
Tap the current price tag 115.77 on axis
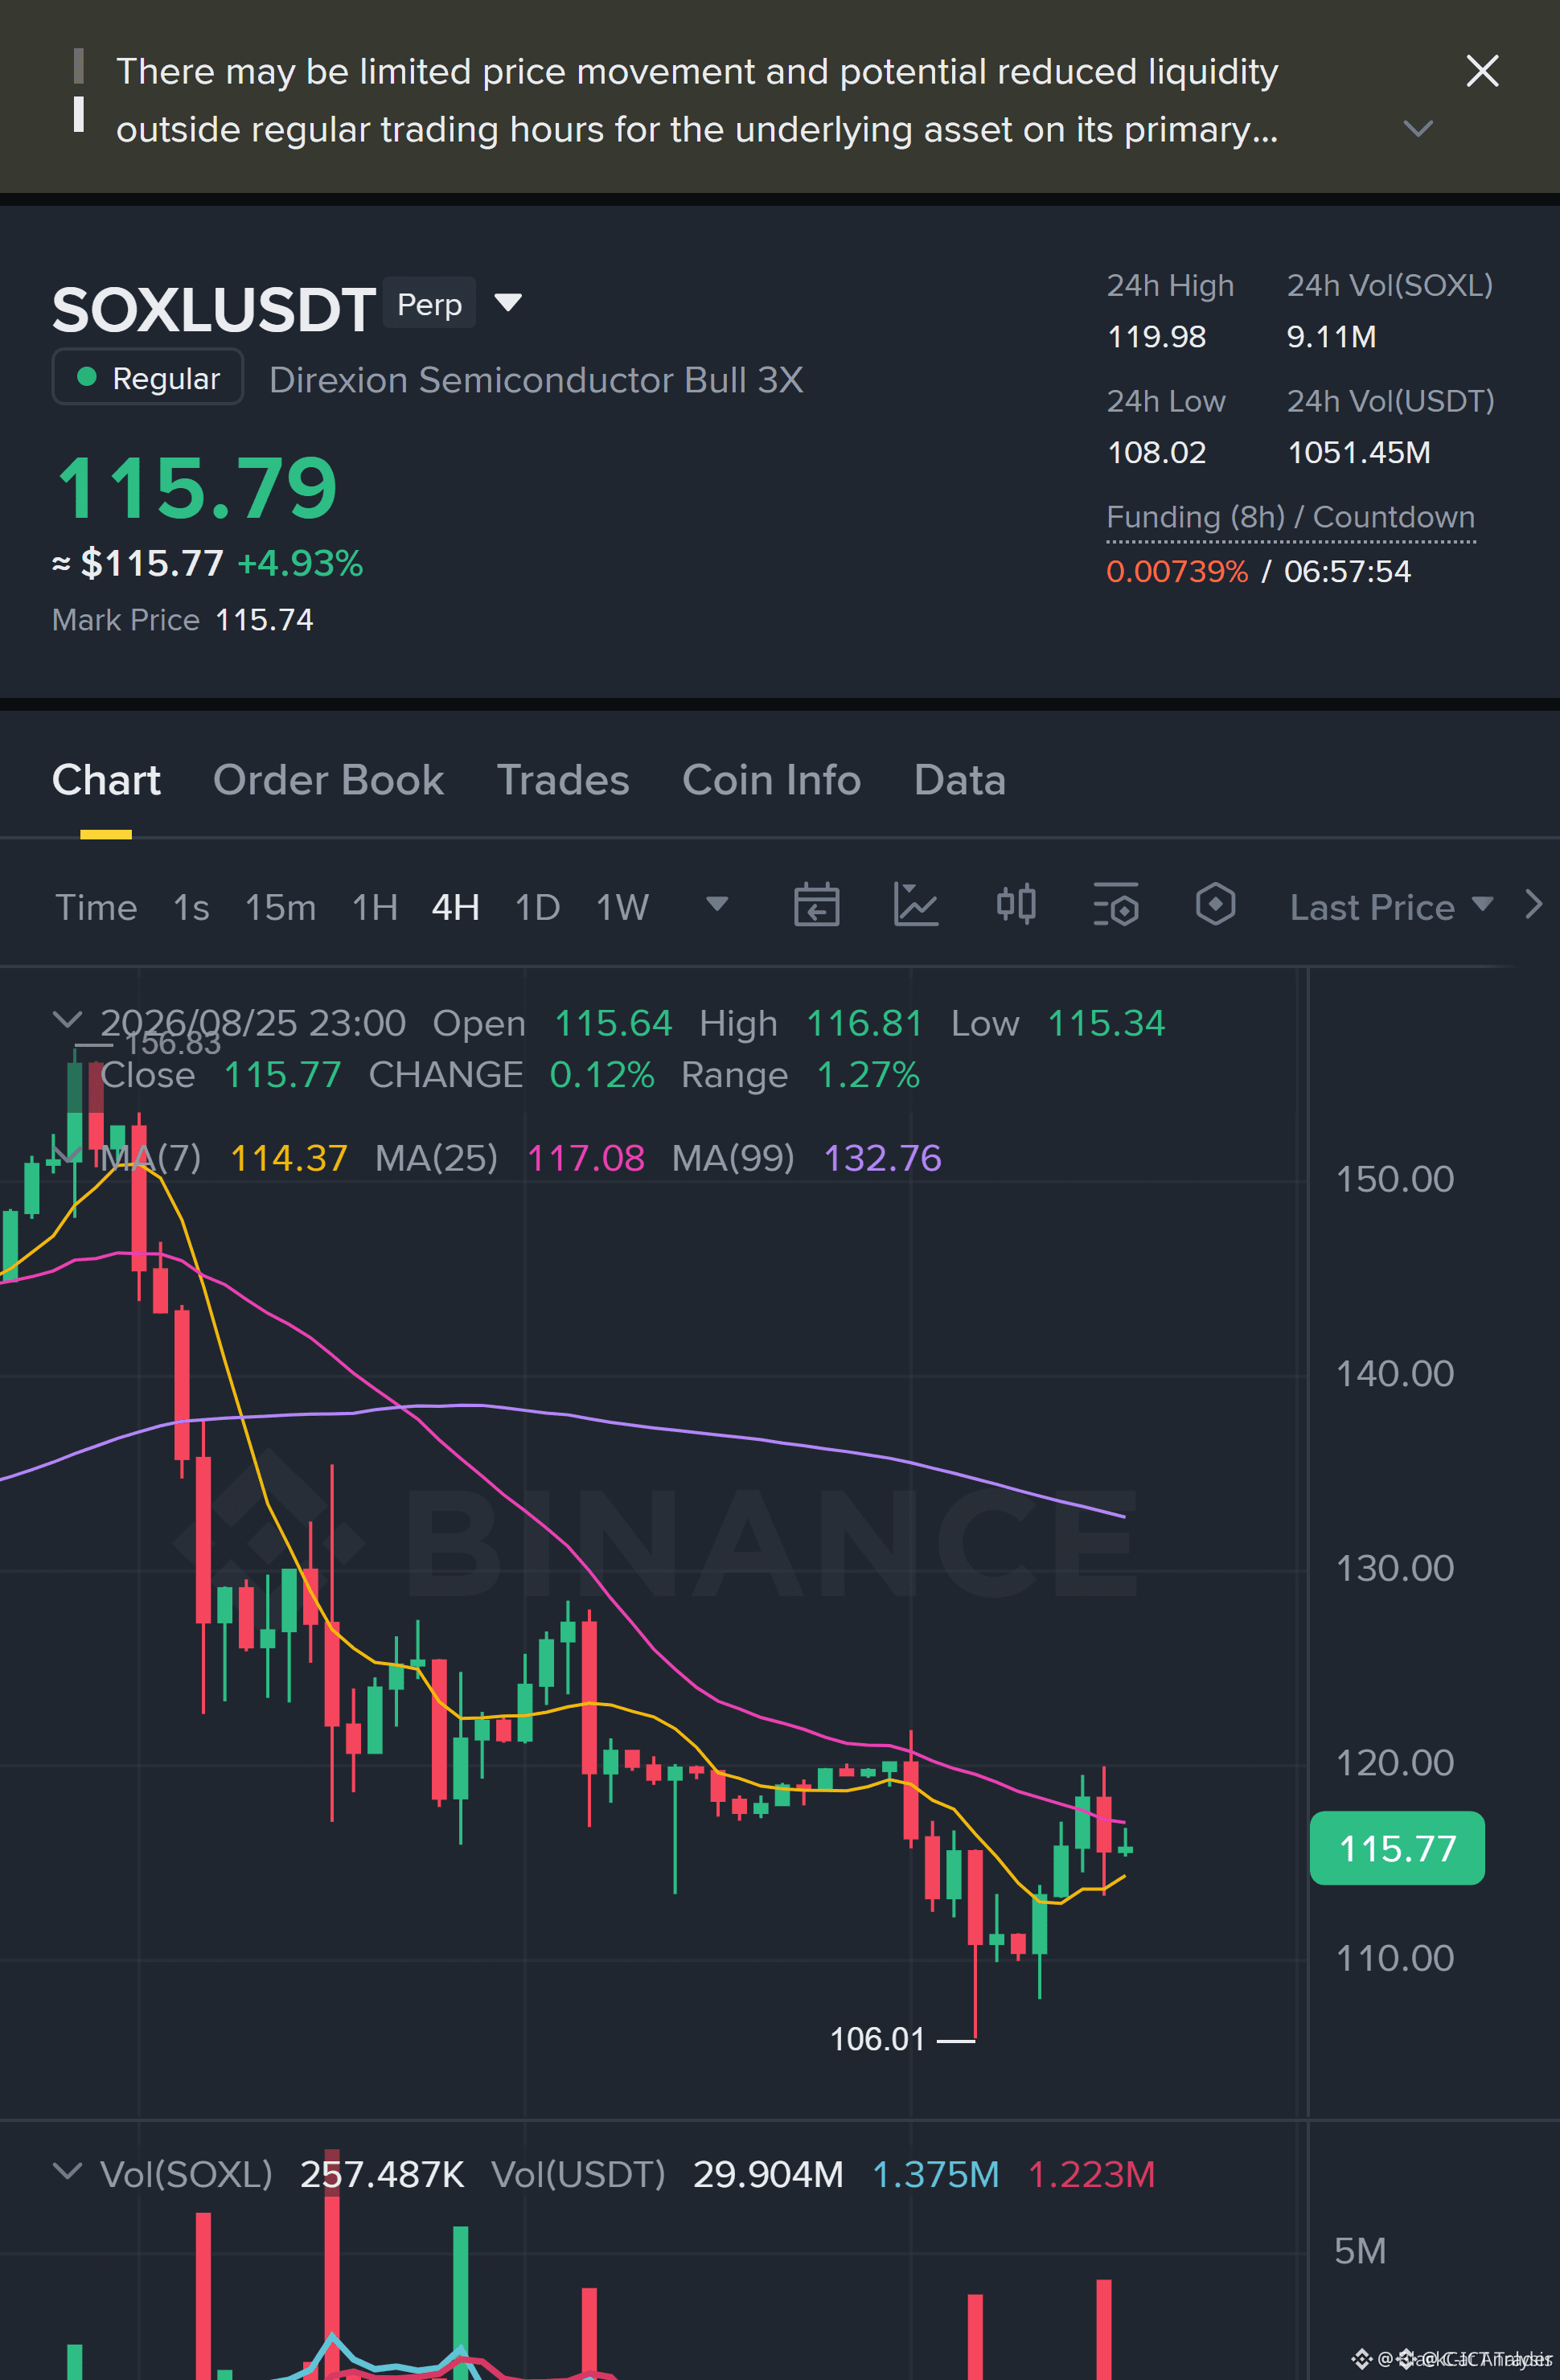[x=1397, y=1848]
